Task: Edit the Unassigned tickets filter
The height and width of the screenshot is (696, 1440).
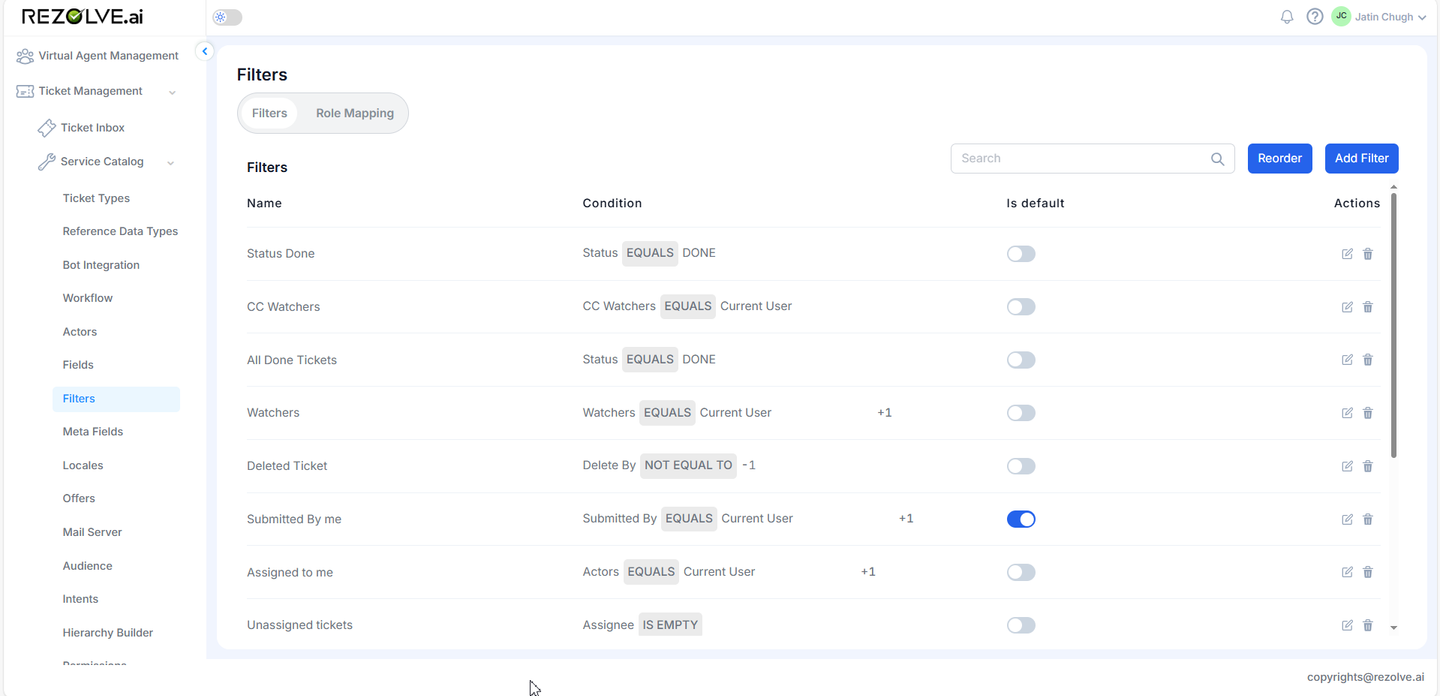Action: (1347, 625)
